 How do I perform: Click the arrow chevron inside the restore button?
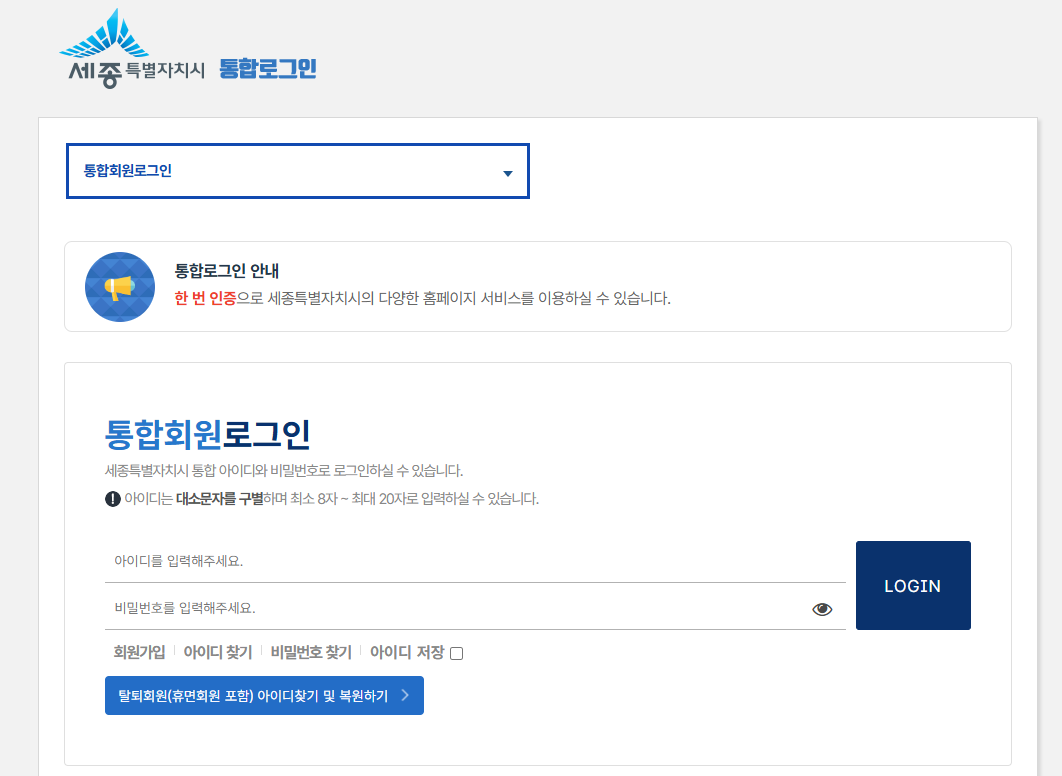pyautogui.click(x=405, y=695)
